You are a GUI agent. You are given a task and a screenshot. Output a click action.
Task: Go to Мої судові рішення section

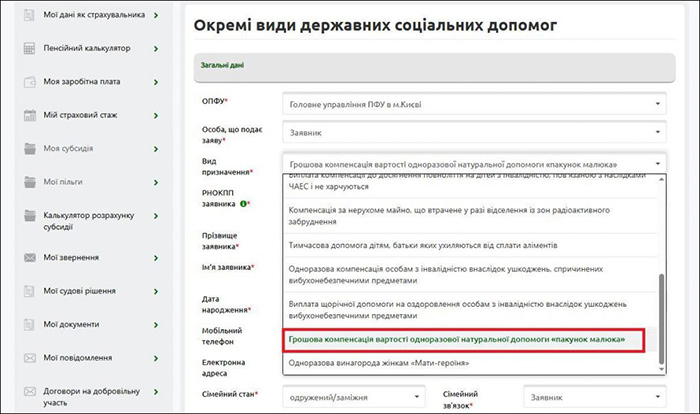point(79,291)
